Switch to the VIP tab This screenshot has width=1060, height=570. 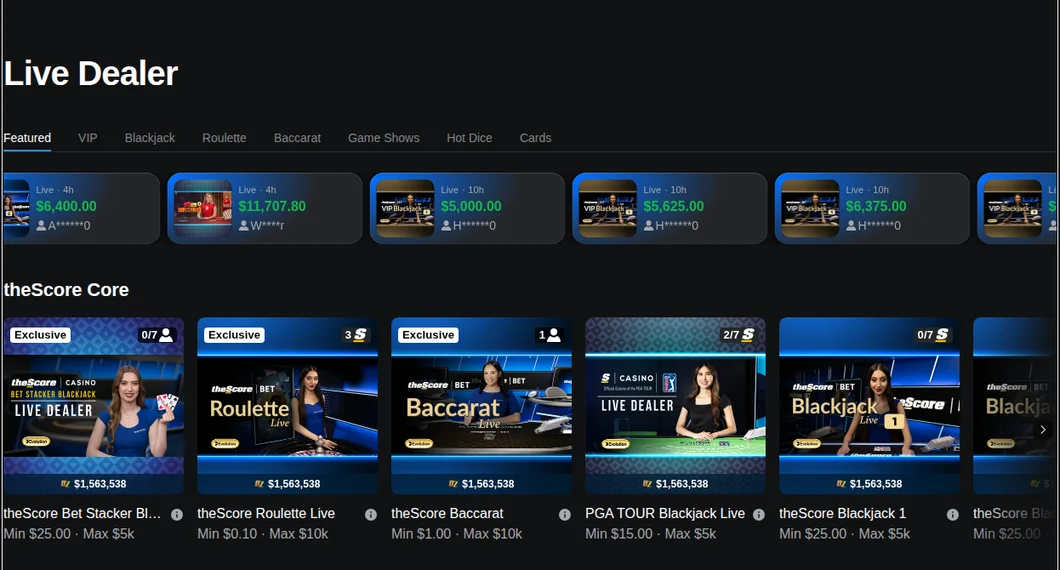click(88, 138)
